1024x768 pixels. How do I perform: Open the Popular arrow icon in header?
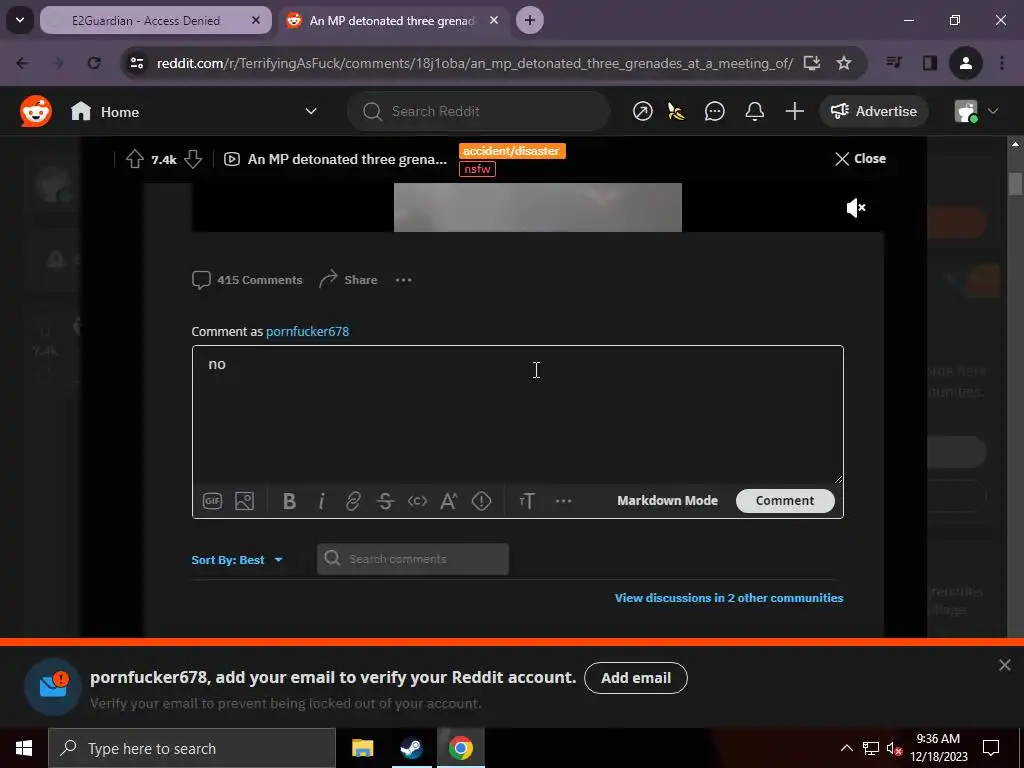click(x=643, y=112)
